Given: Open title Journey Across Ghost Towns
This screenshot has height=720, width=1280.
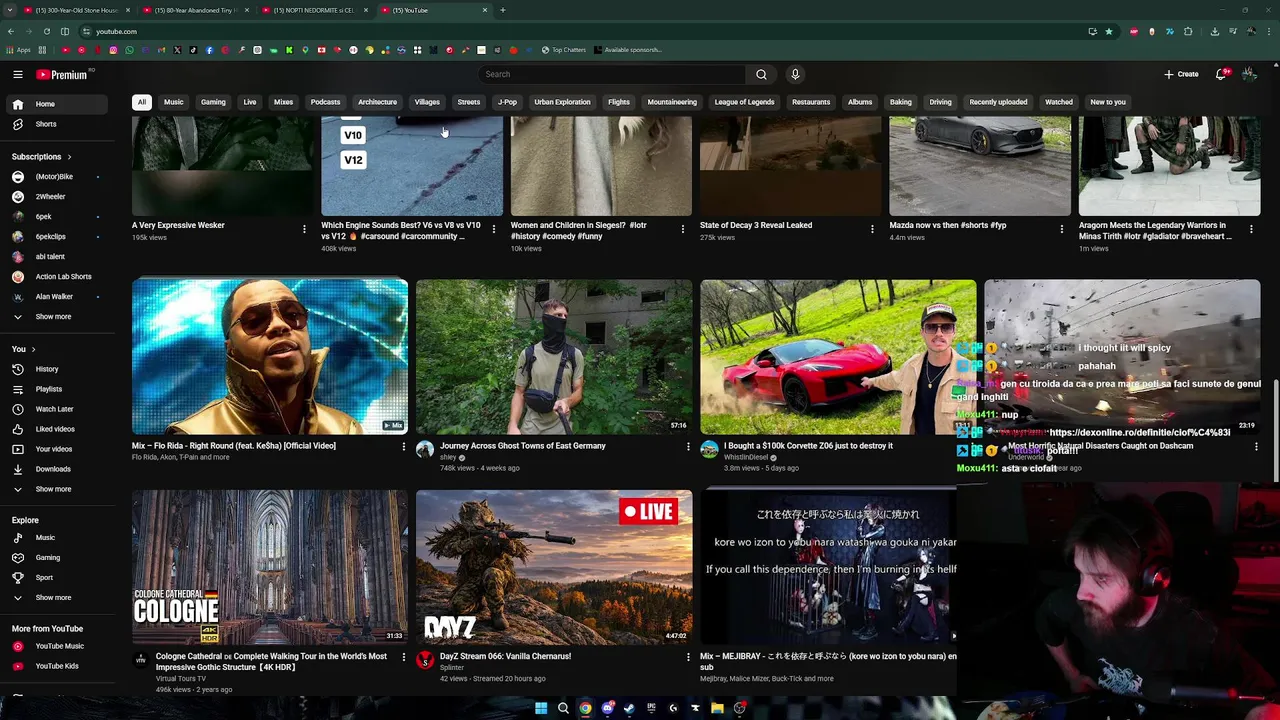Looking at the screenshot, I should pyautogui.click(x=522, y=446).
